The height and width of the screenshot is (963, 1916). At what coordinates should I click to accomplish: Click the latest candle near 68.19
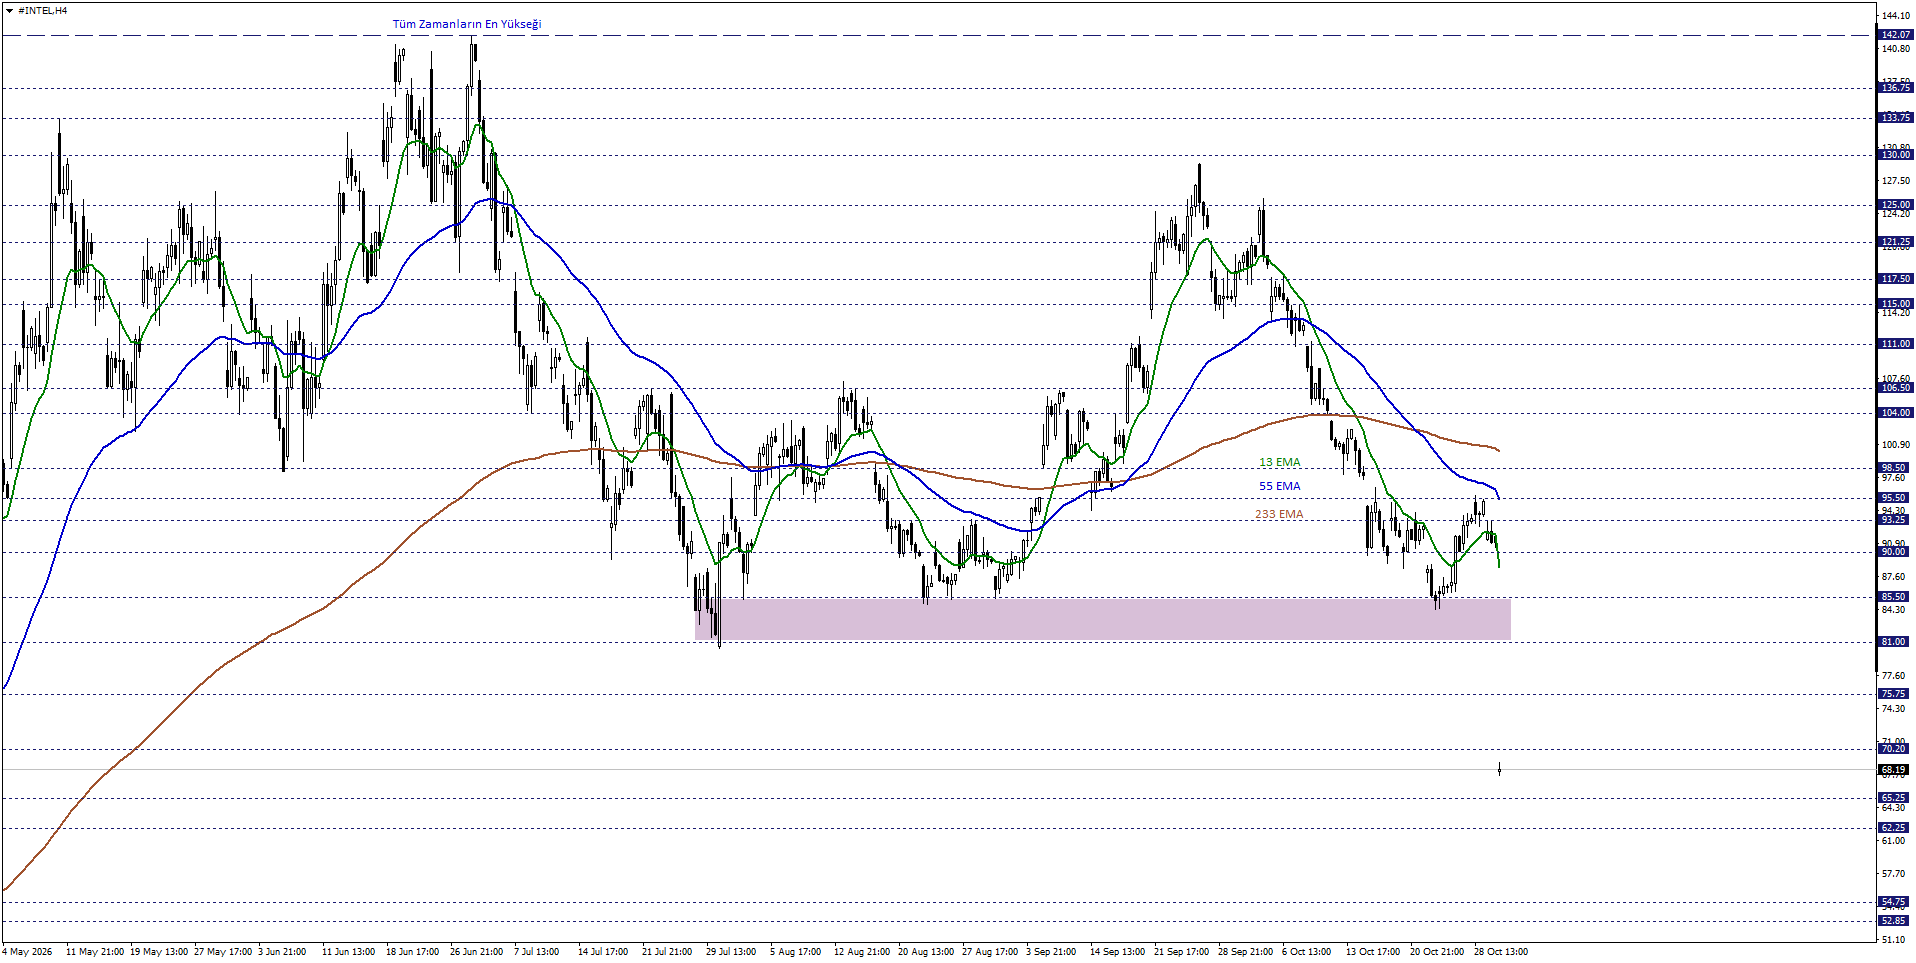1499,769
